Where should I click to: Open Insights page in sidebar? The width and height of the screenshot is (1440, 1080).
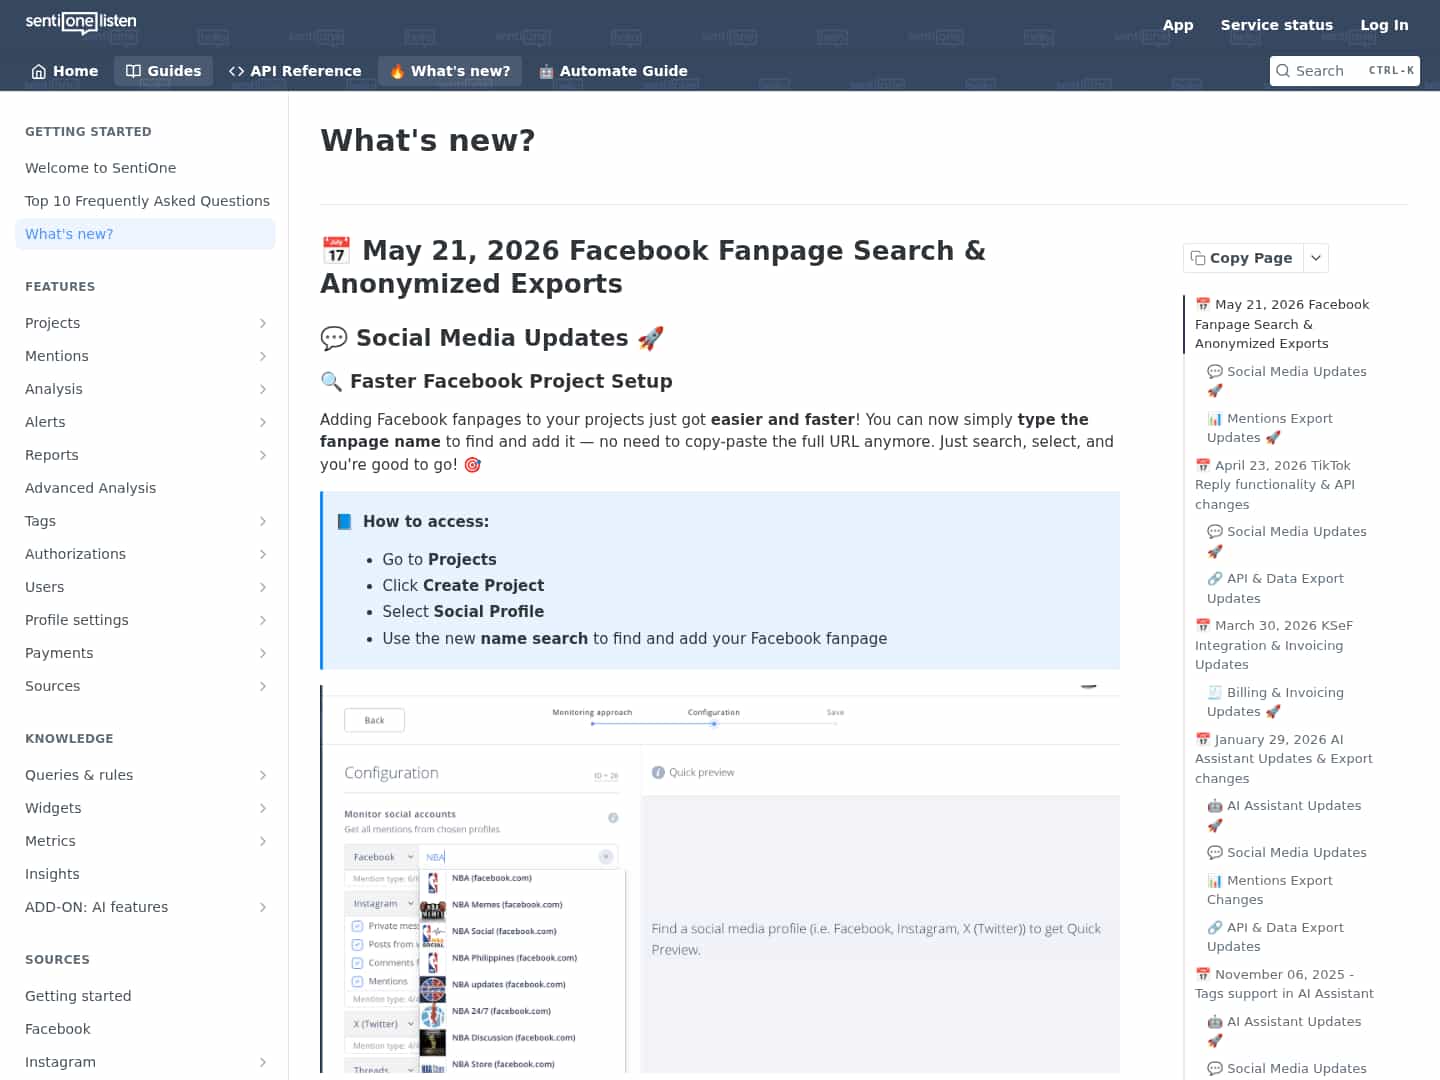145,874
